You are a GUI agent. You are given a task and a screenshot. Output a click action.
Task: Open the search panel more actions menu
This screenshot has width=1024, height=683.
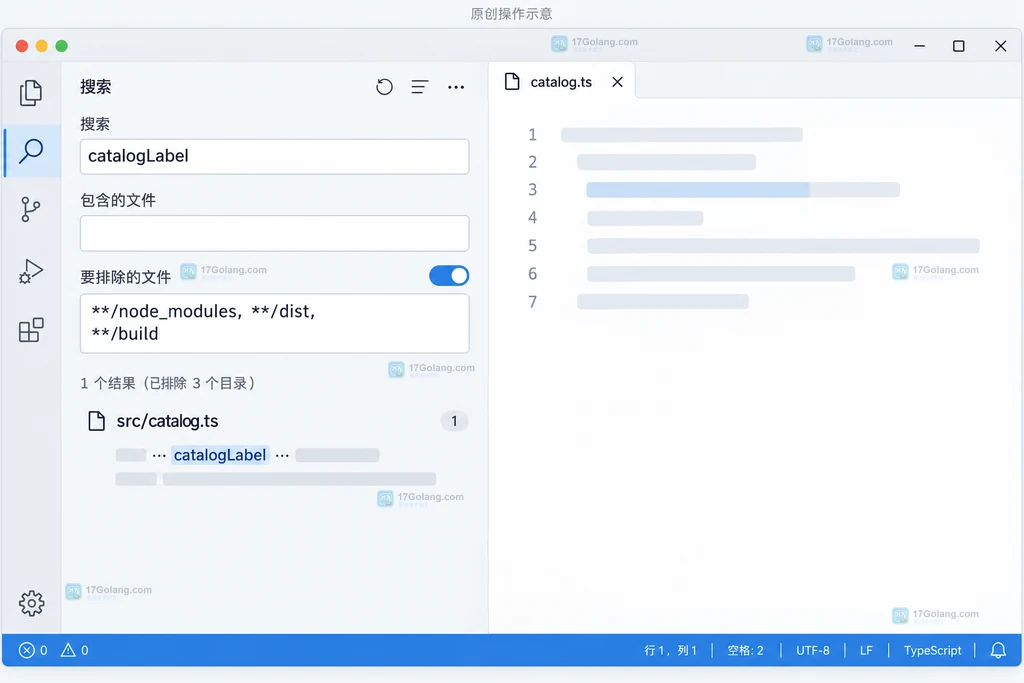pyautogui.click(x=456, y=87)
